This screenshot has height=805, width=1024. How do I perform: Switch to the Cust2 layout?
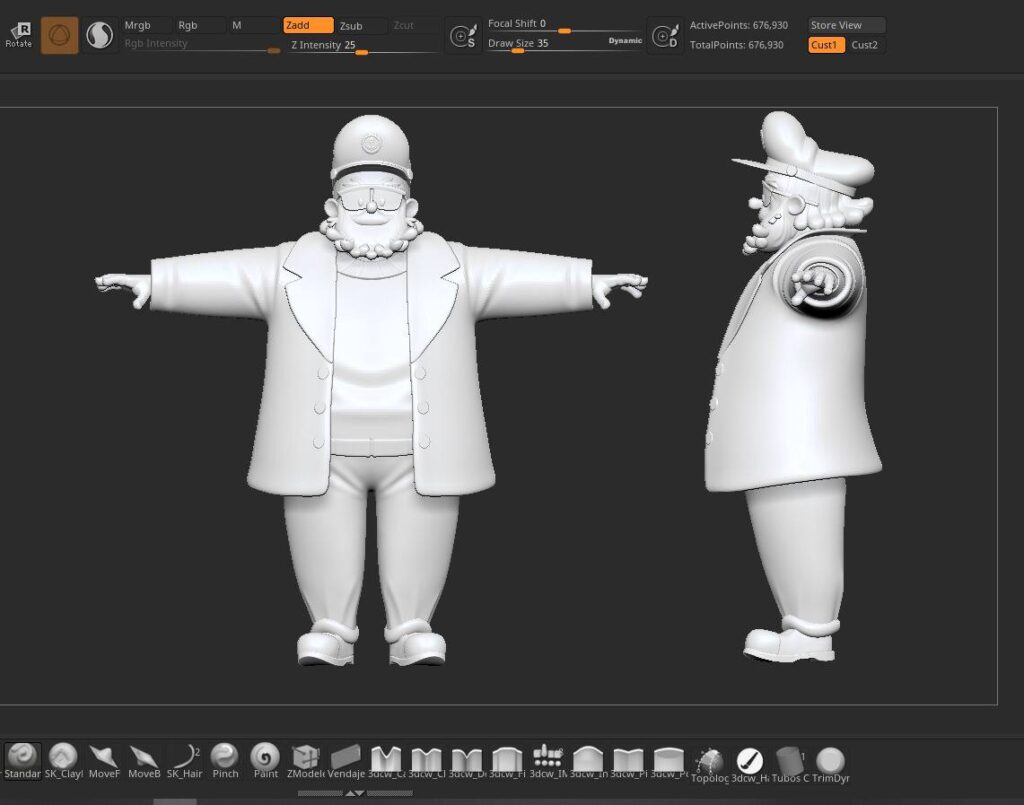(866, 45)
